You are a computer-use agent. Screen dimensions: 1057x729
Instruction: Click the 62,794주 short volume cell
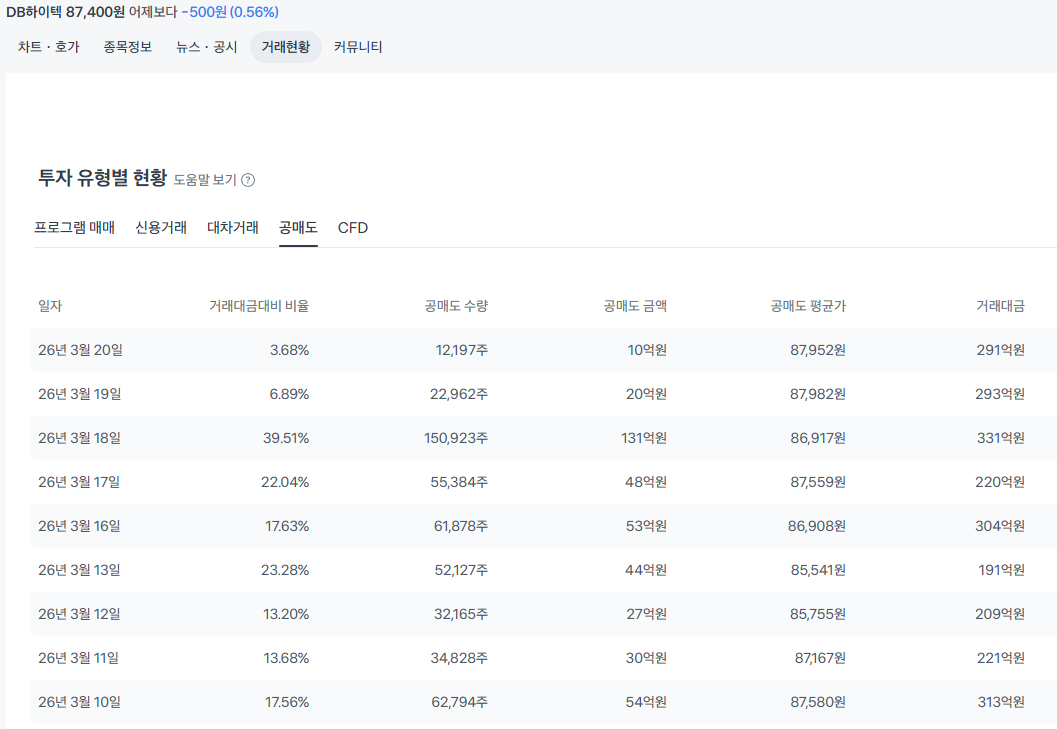tap(460, 702)
